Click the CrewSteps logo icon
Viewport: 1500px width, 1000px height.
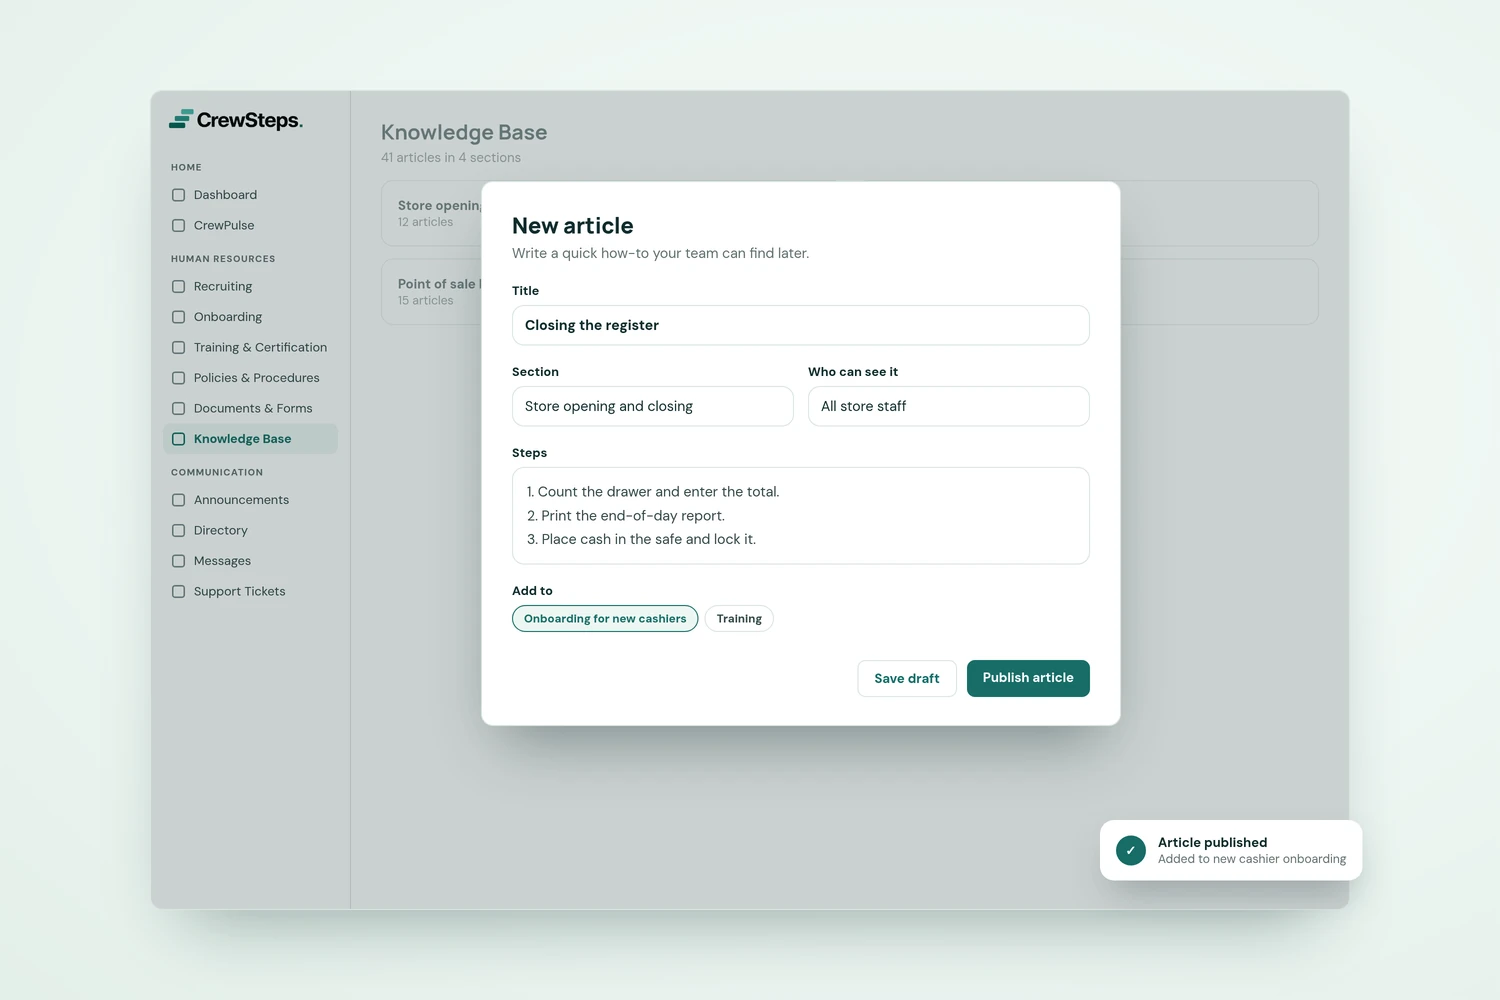(181, 120)
